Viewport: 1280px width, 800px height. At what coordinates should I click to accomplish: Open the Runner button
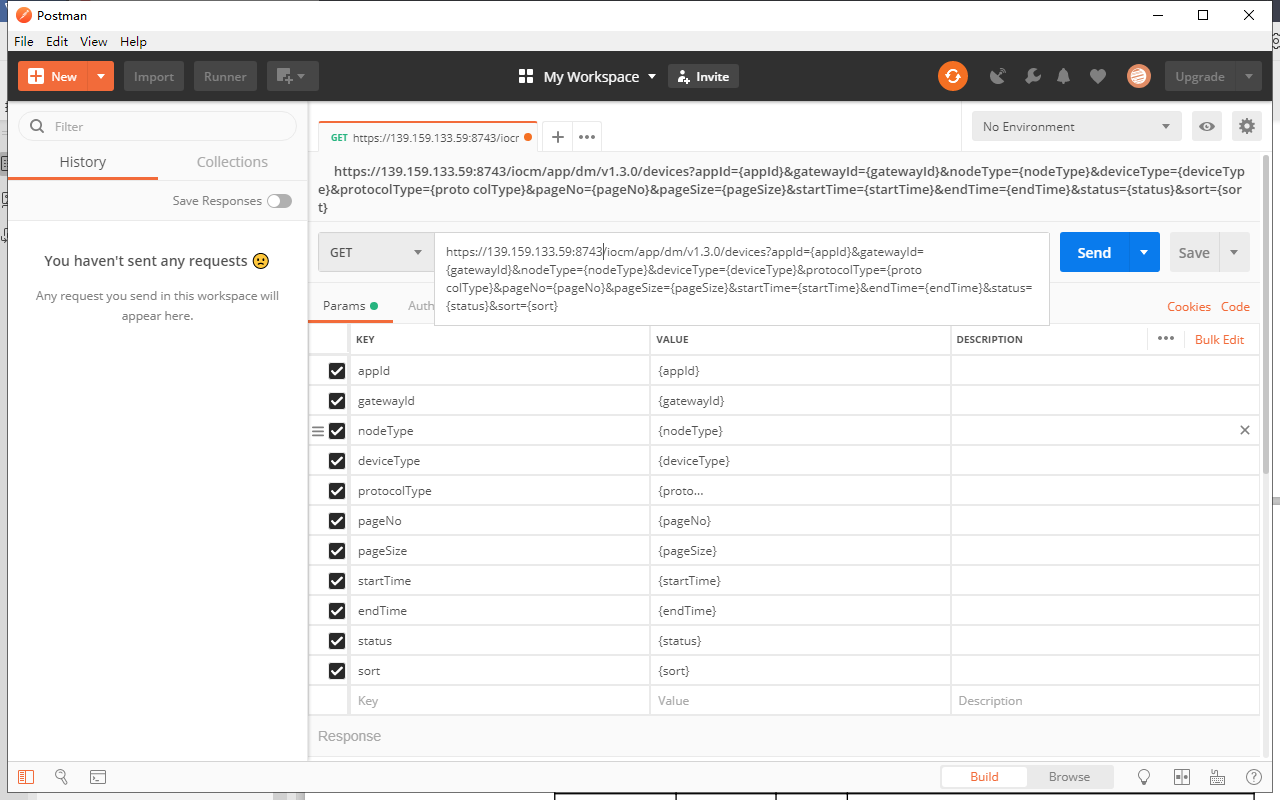[x=225, y=76]
